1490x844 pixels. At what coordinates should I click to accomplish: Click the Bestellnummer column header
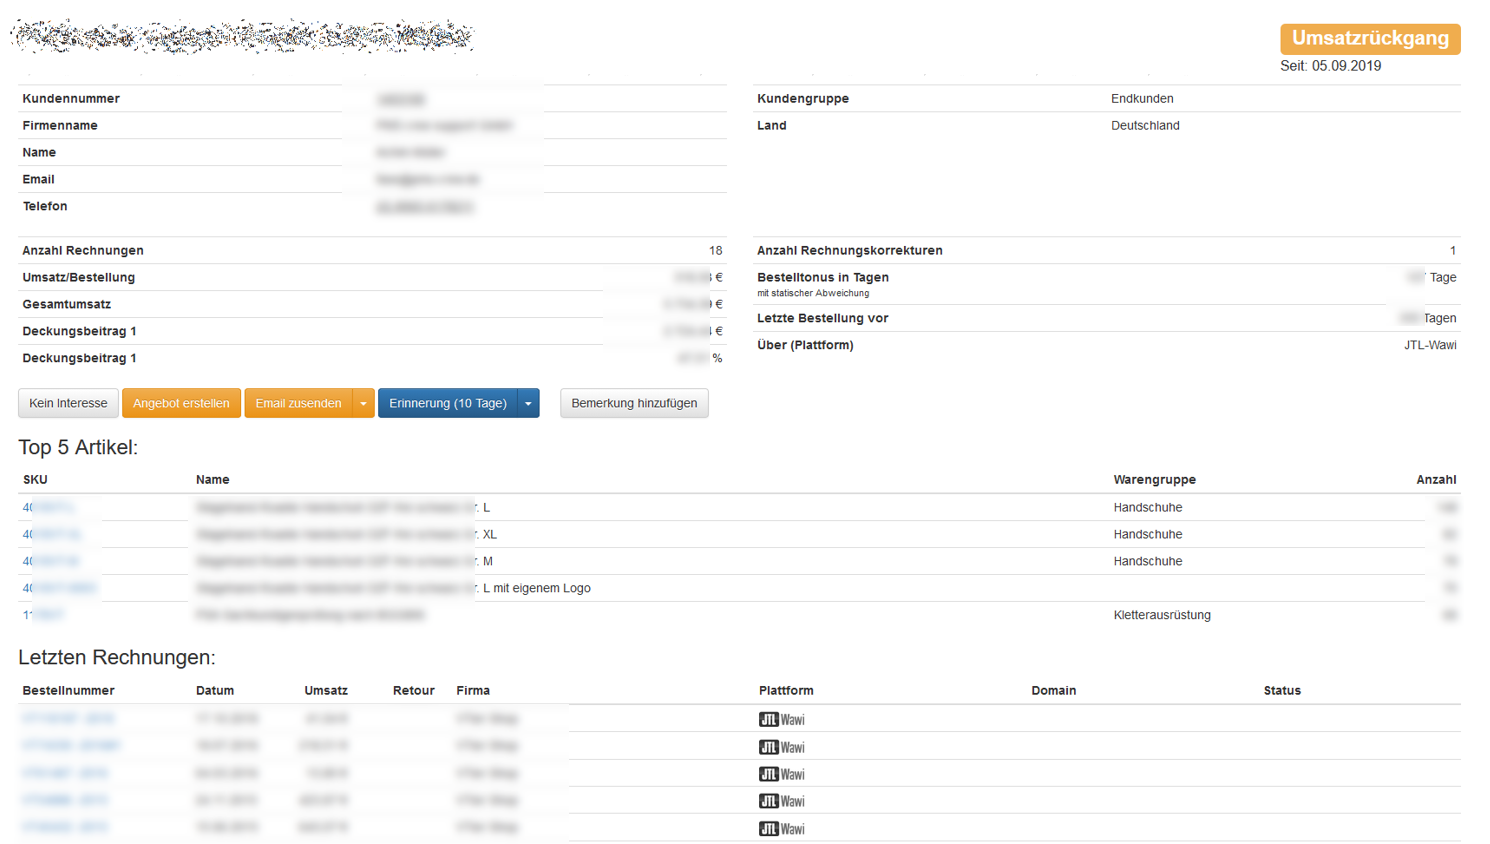coord(68,691)
